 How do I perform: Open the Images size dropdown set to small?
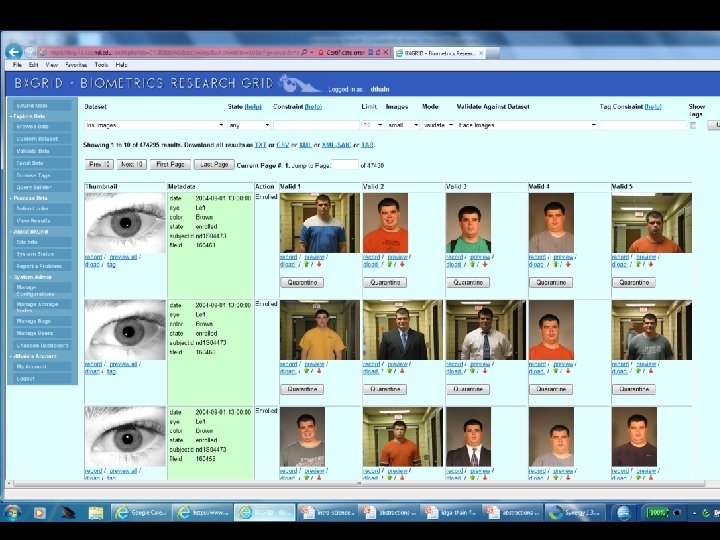click(403, 125)
